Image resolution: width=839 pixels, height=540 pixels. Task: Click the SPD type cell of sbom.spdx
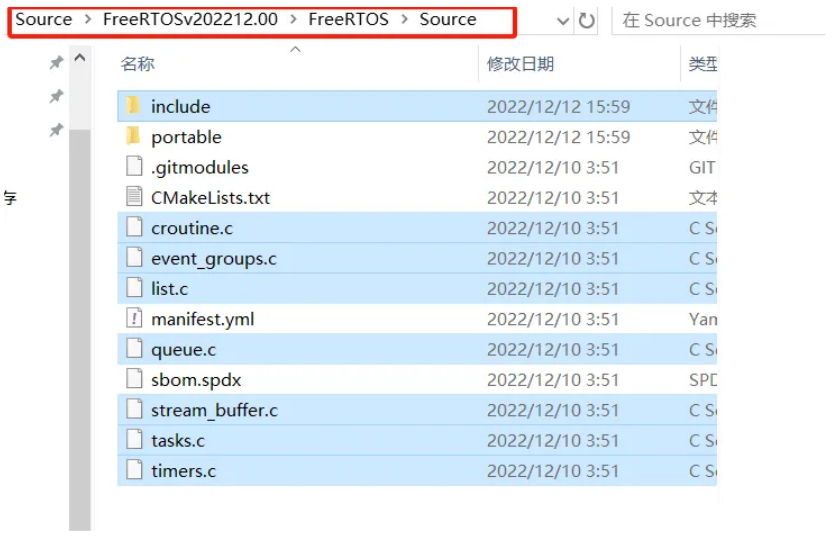[x=703, y=380]
